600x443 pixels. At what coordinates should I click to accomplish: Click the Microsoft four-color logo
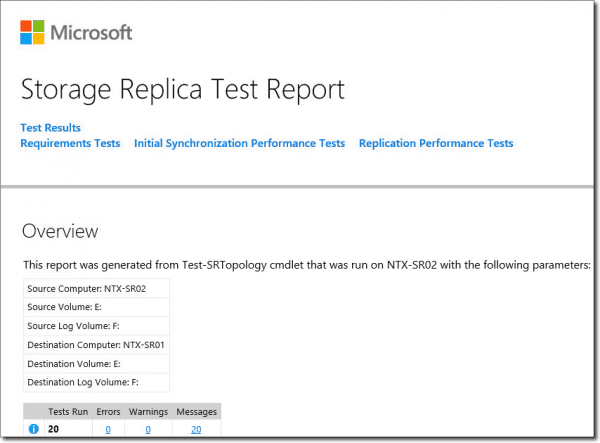pyautogui.click(x=32, y=33)
